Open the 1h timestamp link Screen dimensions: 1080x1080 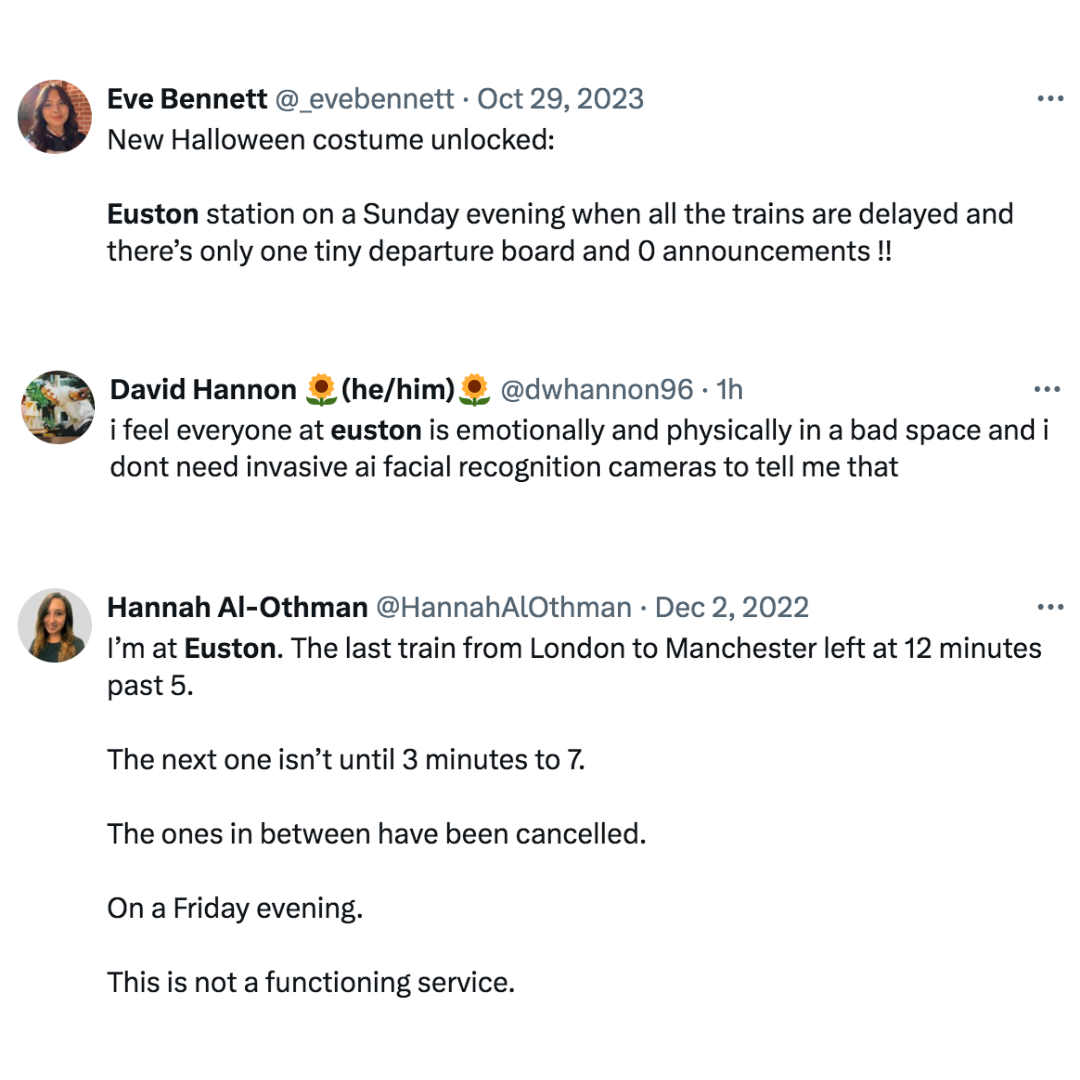729,390
